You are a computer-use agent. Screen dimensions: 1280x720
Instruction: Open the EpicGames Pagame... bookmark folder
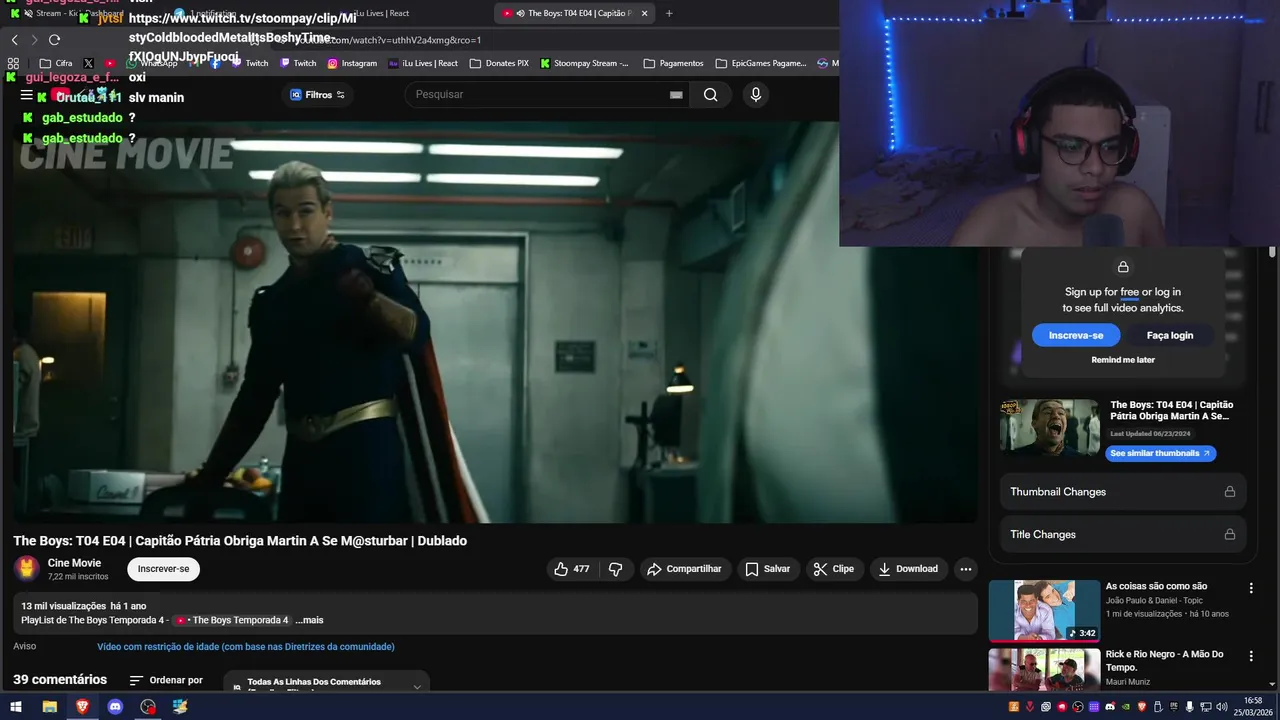pos(760,63)
